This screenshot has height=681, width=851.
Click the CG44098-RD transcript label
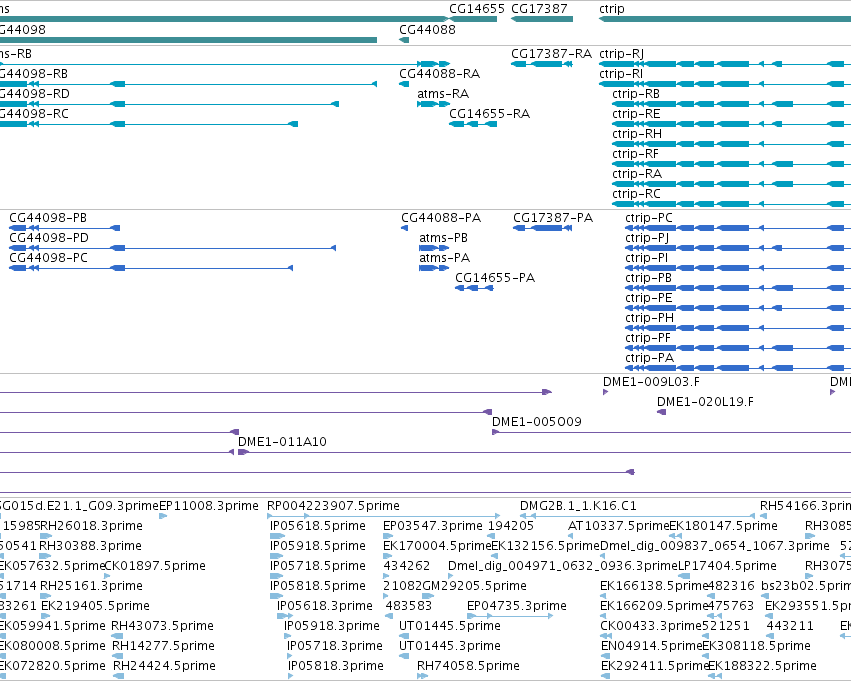pos(34,94)
